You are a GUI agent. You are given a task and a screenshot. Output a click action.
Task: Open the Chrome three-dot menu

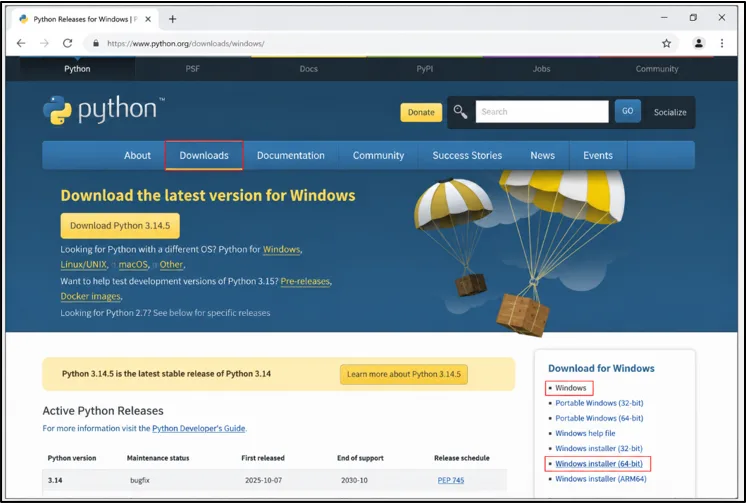722,43
